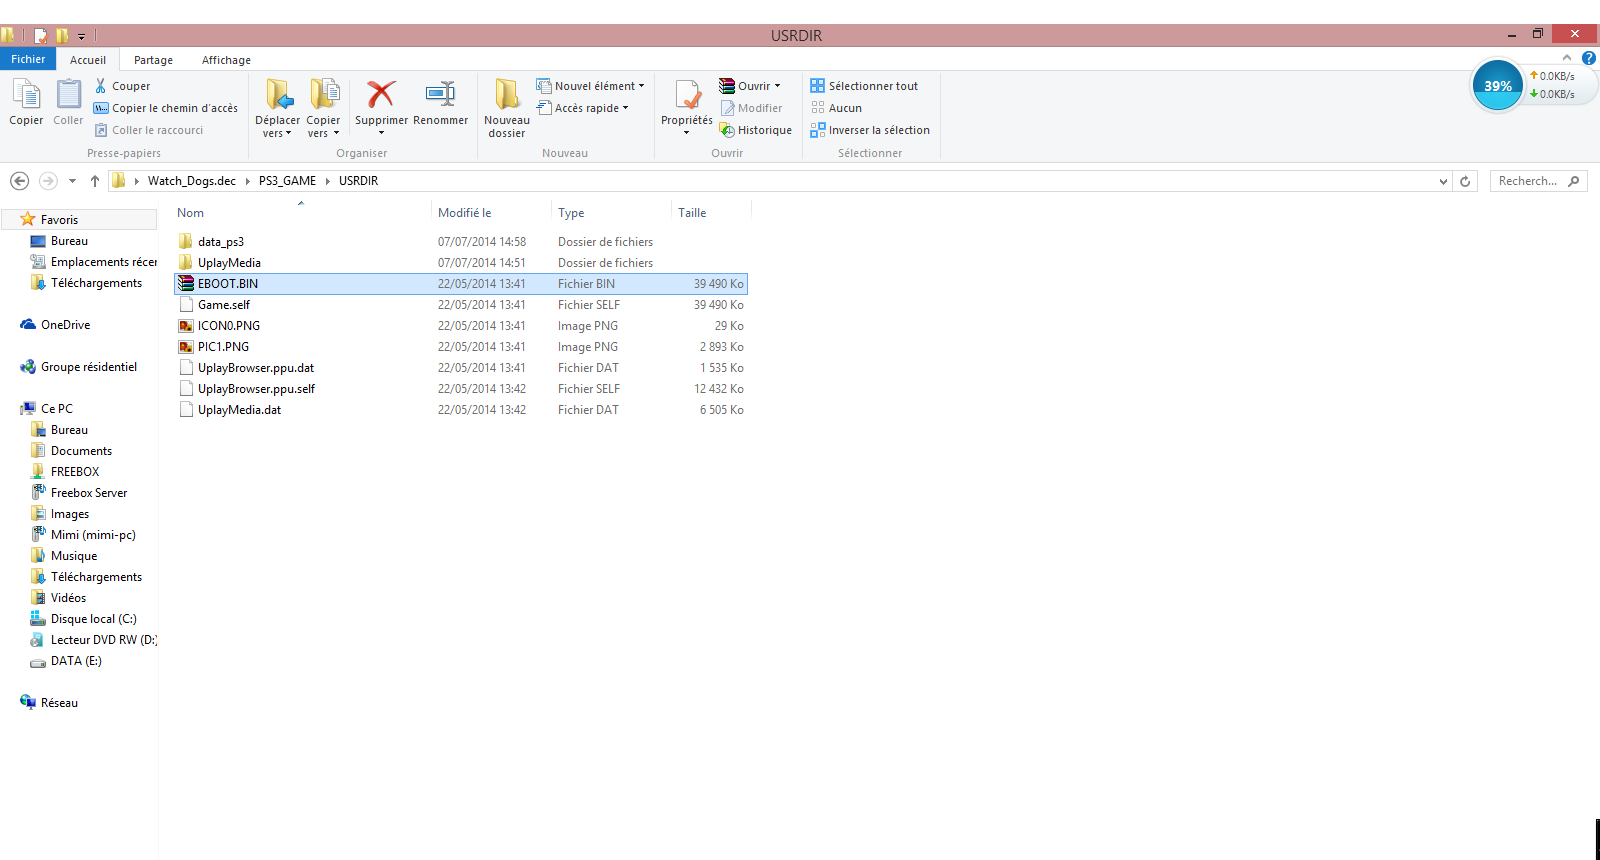Create a Nouveau dossier
The image size is (1600, 860).
507,108
